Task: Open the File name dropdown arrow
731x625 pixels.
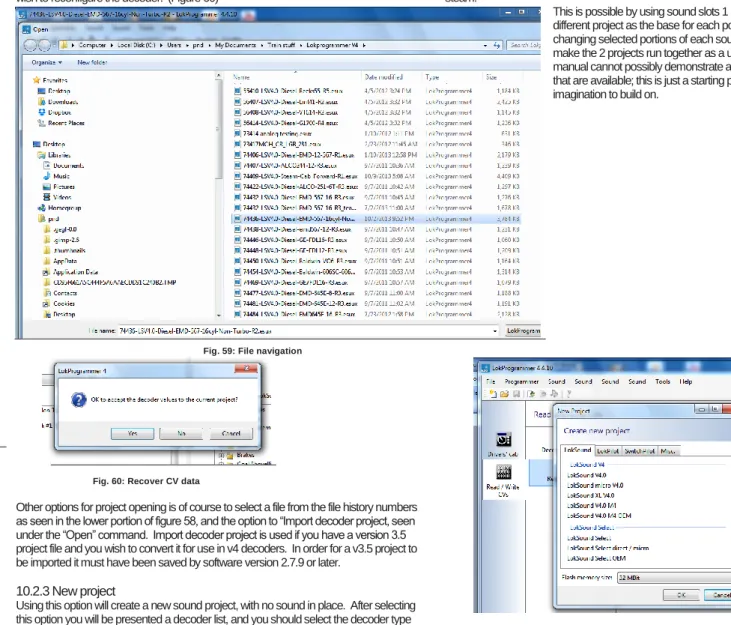Action: tap(495, 331)
